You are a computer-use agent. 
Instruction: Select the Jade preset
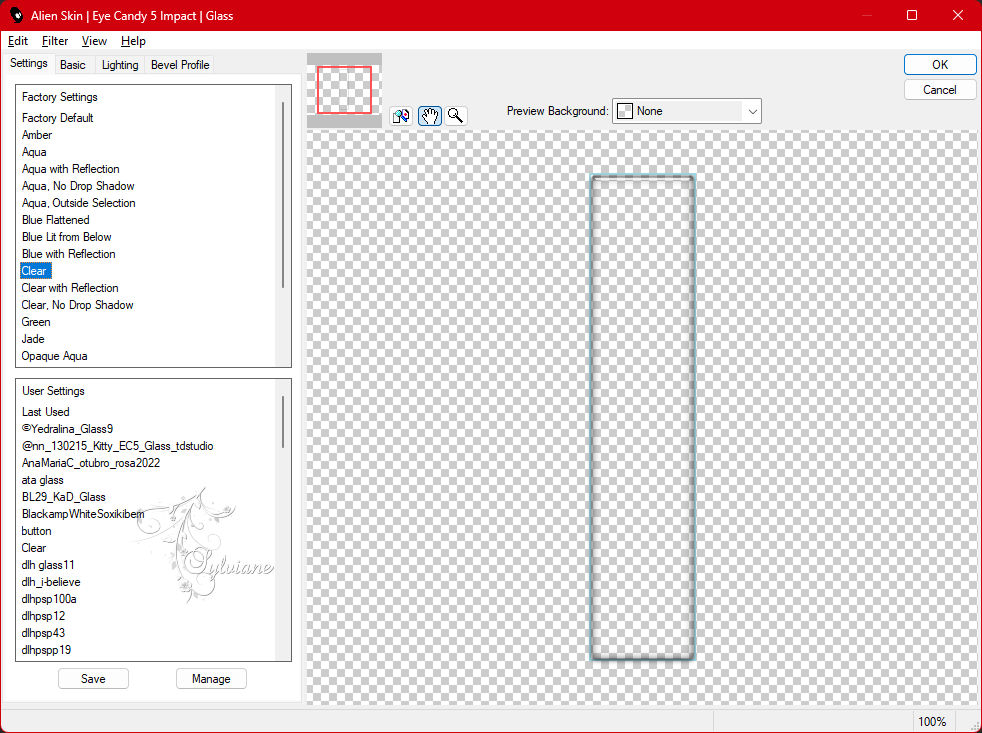pyautogui.click(x=33, y=338)
